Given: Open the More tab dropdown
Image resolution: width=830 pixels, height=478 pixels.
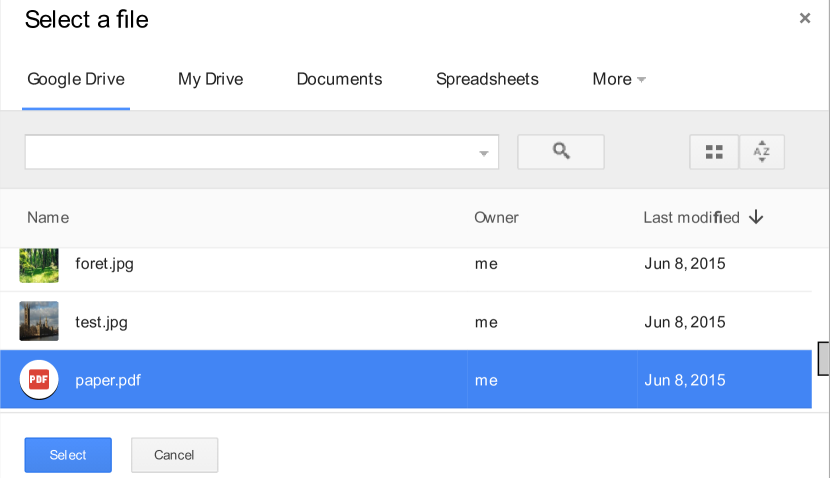Looking at the screenshot, I should (619, 79).
